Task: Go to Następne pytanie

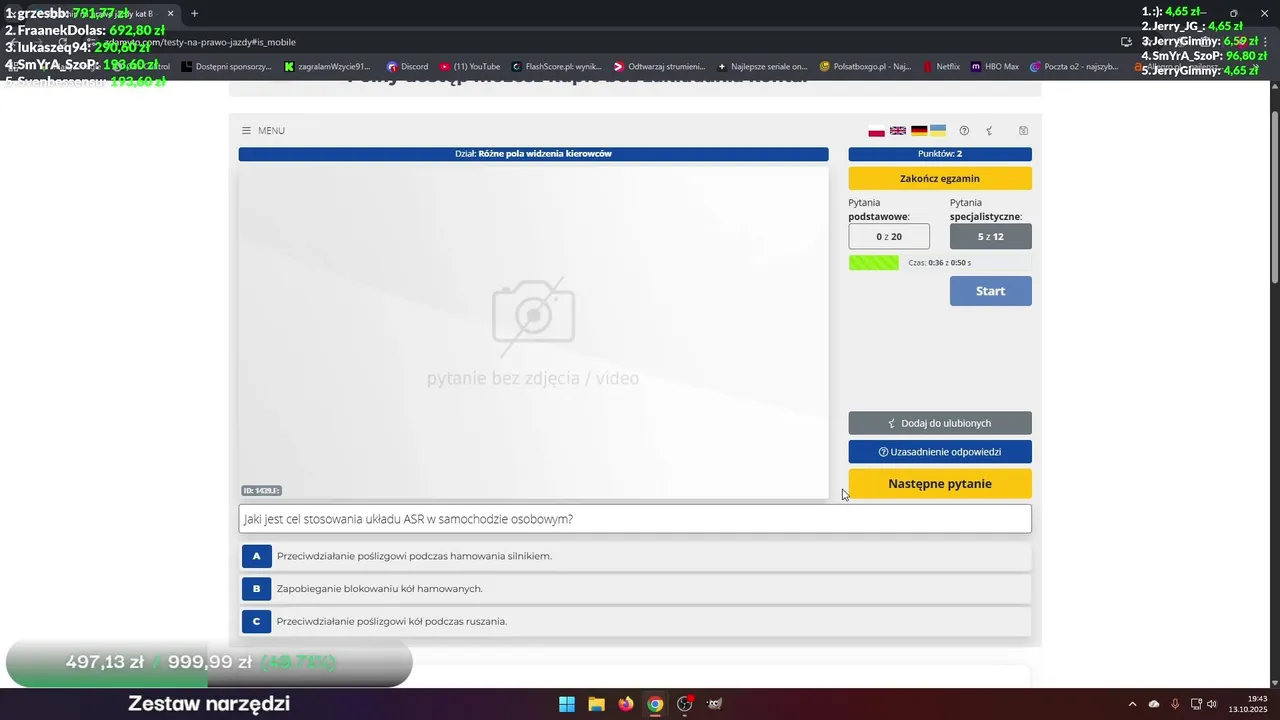Action: (940, 484)
